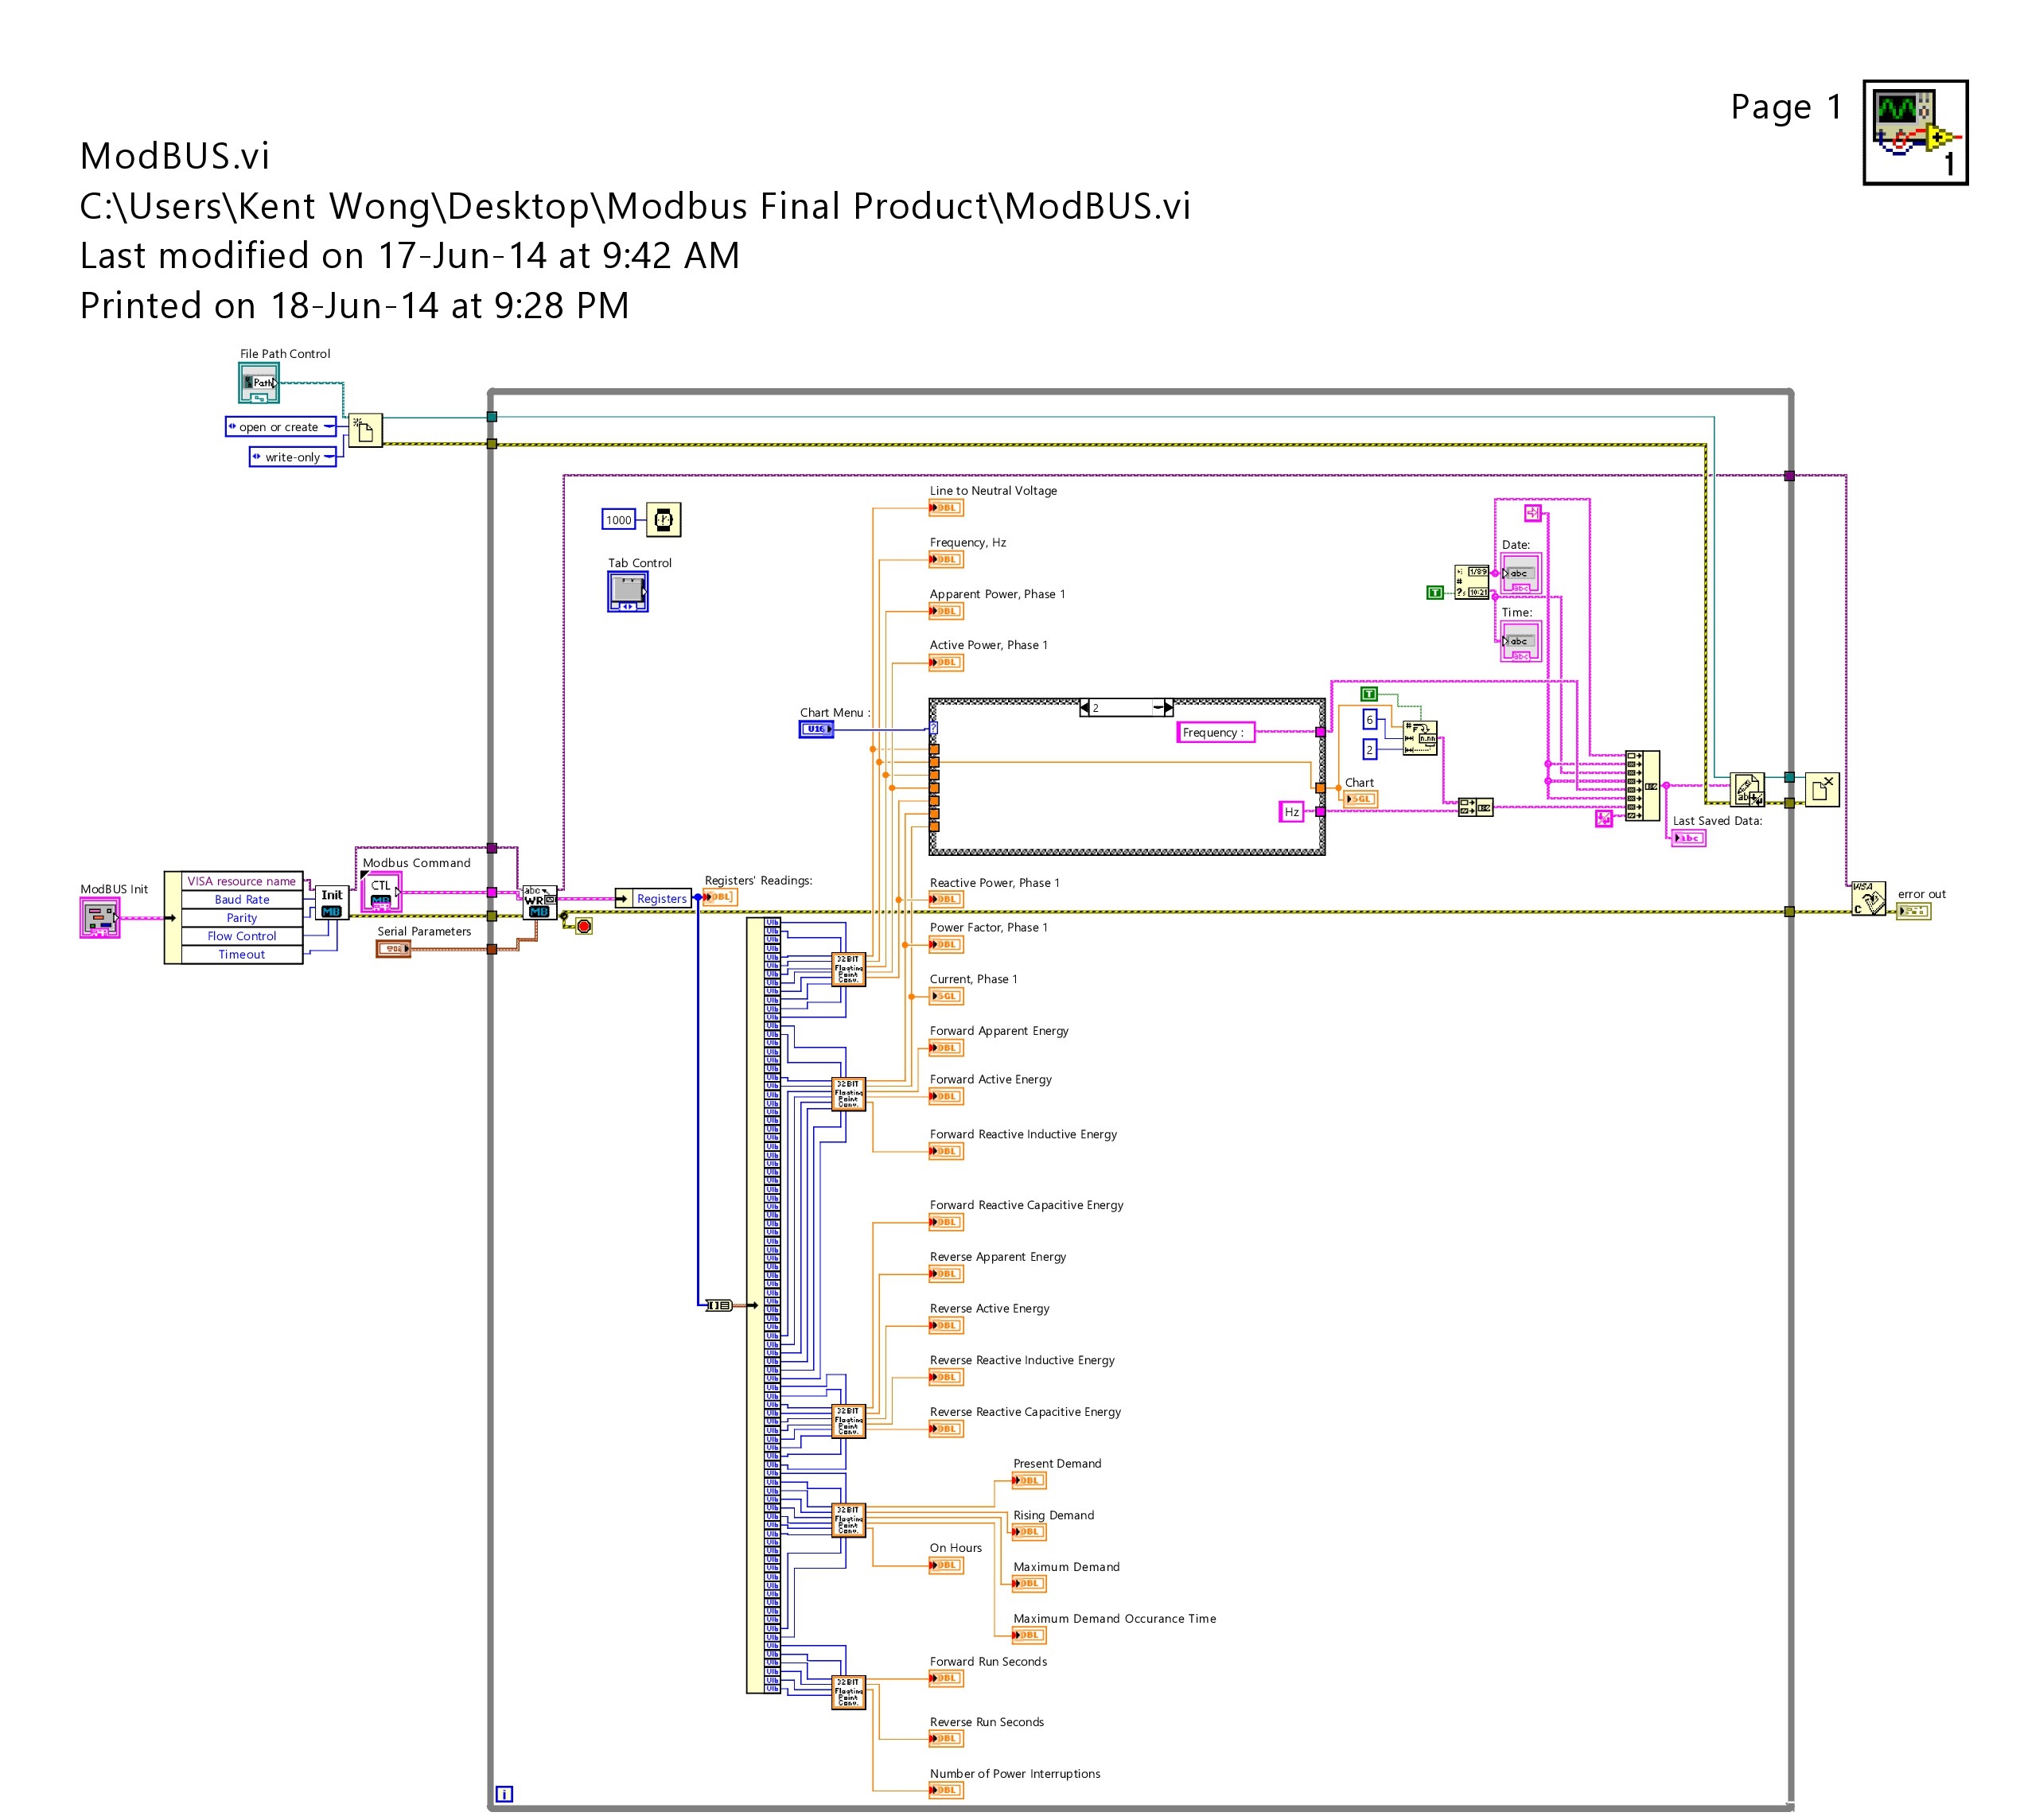Click the Close File function icon

tap(1823, 790)
